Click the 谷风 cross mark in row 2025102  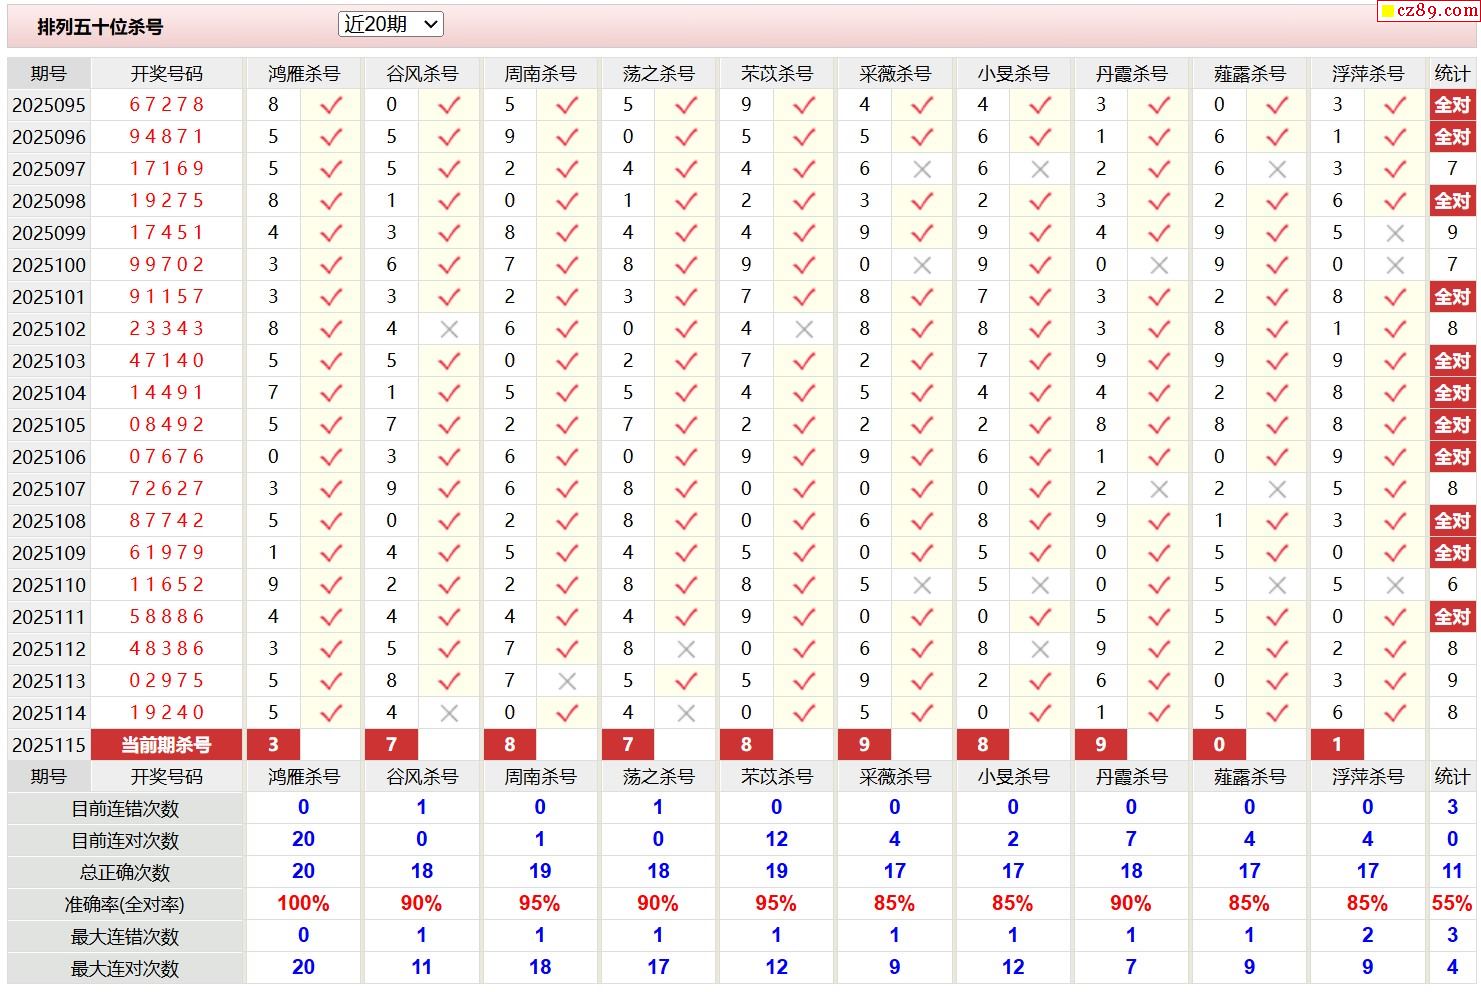click(x=449, y=329)
